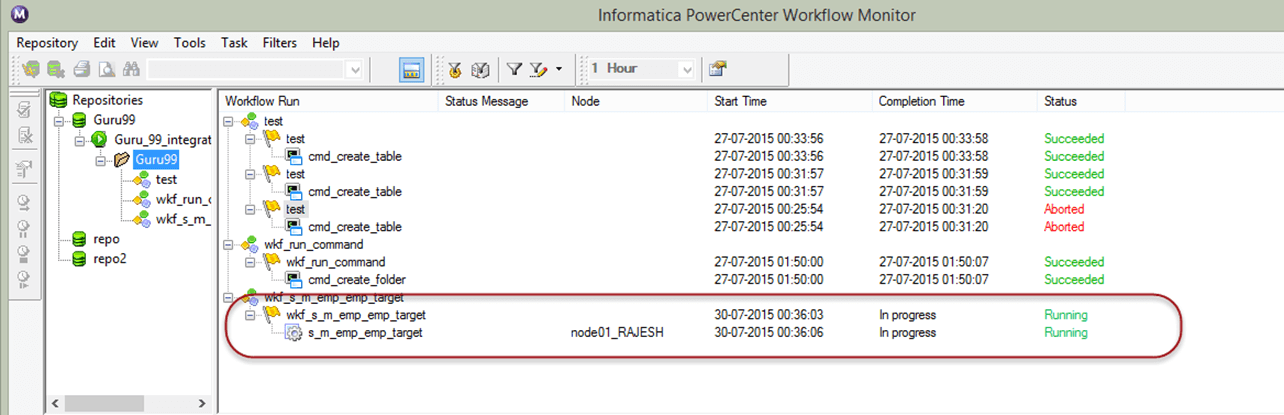Click the medal icon in toolbar
Viewport: 1284px width, 415px height.
click(x=455, y=69)
